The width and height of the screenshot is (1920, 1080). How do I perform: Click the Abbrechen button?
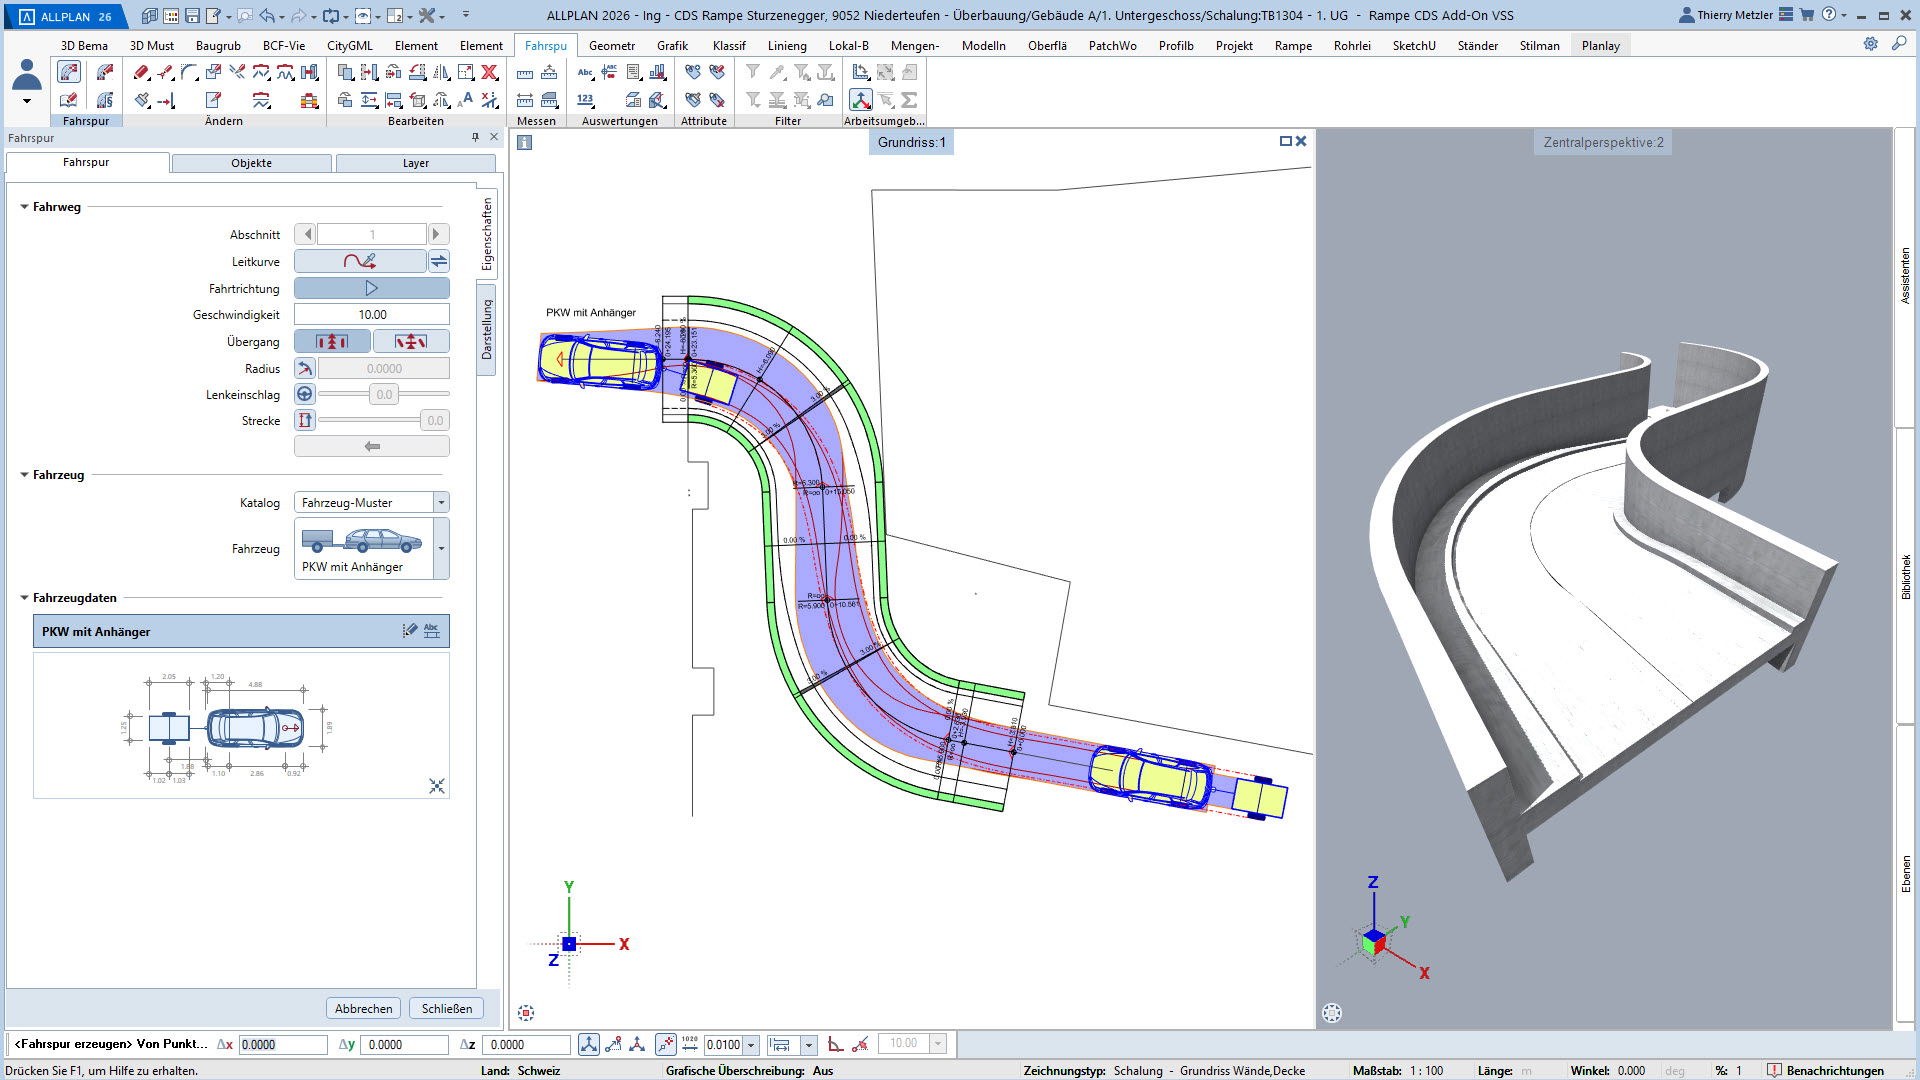pyautogui.click(x=363, y=1008)
